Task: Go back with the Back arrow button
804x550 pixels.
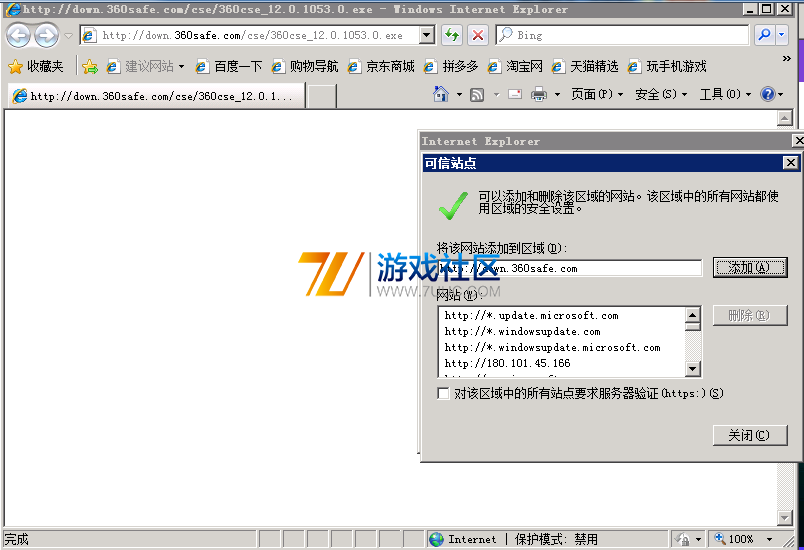Action: [19, 35]
